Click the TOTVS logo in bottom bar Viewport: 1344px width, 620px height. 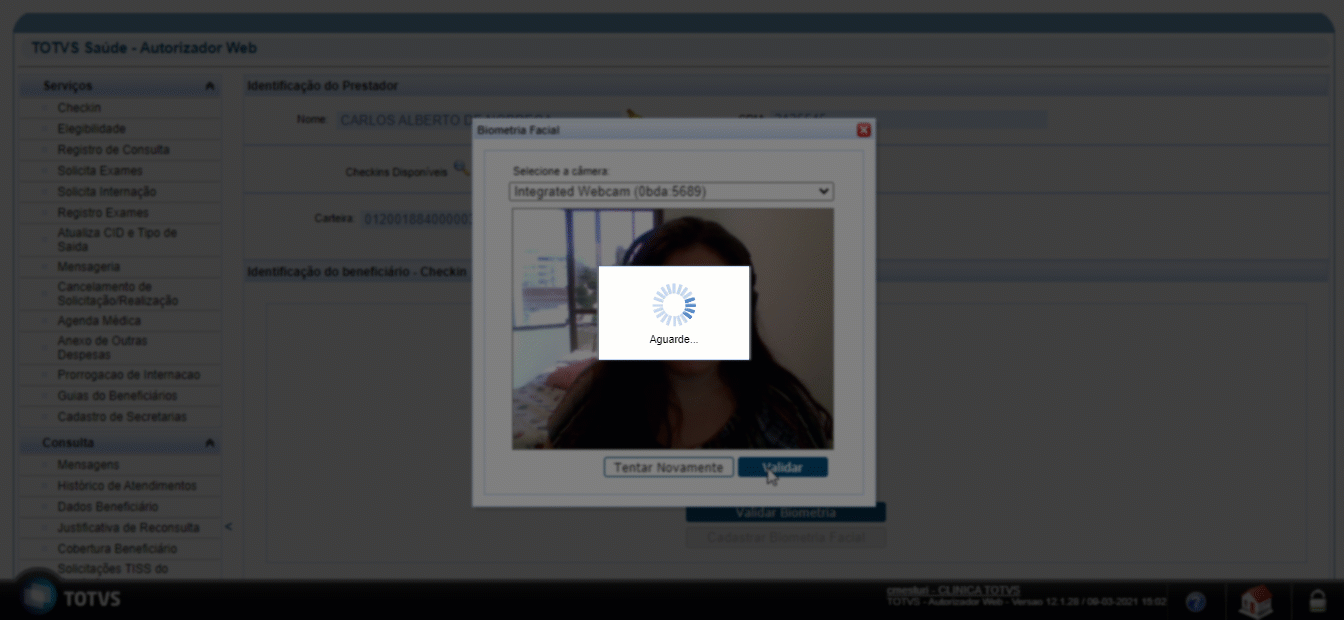[70, 598]
